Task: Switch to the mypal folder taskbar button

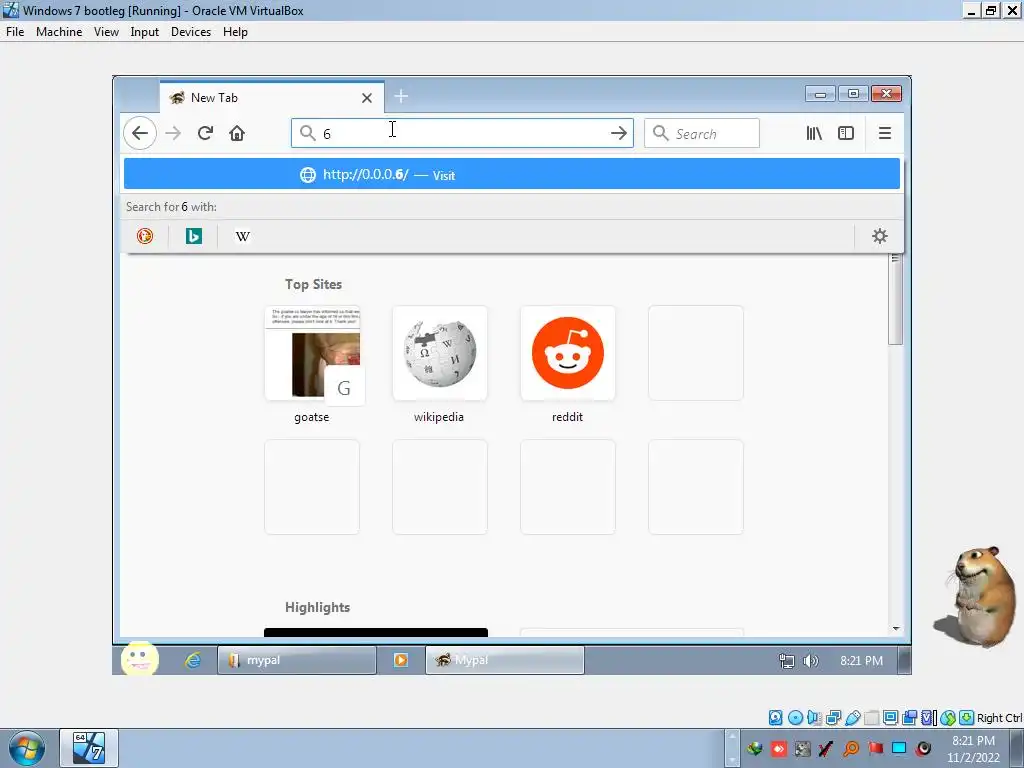Action: click(x=296, y=660)
